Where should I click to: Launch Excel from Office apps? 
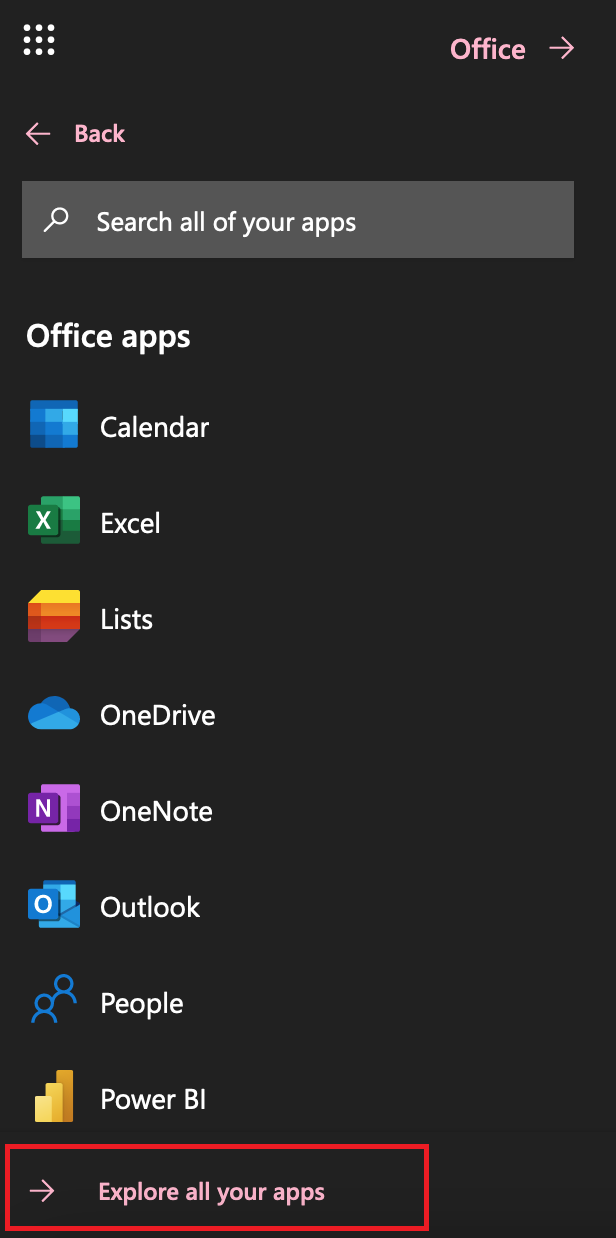click(52, 520)
